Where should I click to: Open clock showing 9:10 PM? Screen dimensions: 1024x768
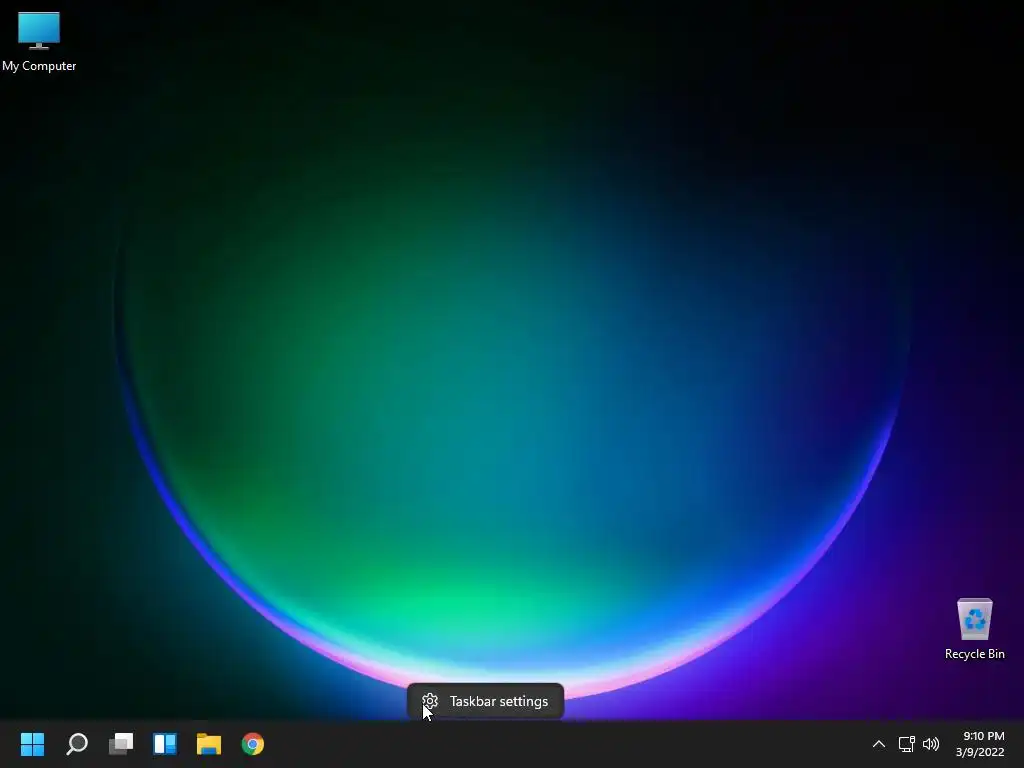tap(980, 744)
